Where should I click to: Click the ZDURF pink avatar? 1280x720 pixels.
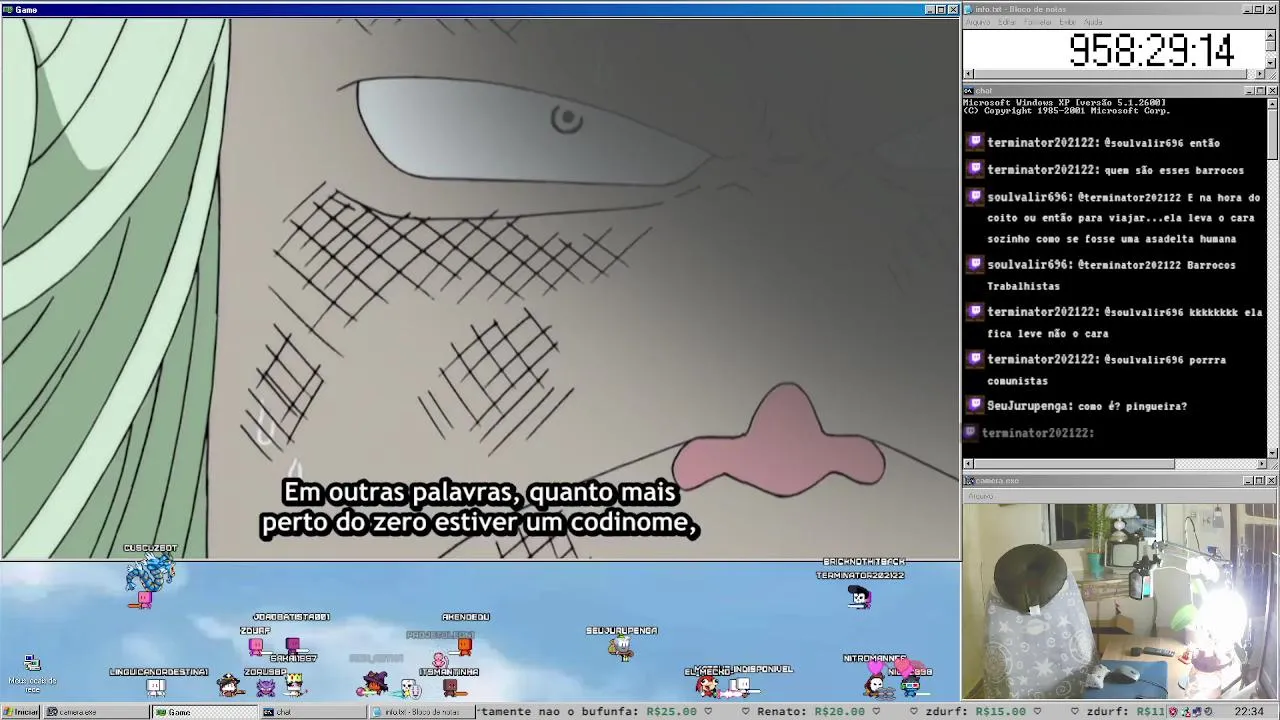tap(256, 646)
